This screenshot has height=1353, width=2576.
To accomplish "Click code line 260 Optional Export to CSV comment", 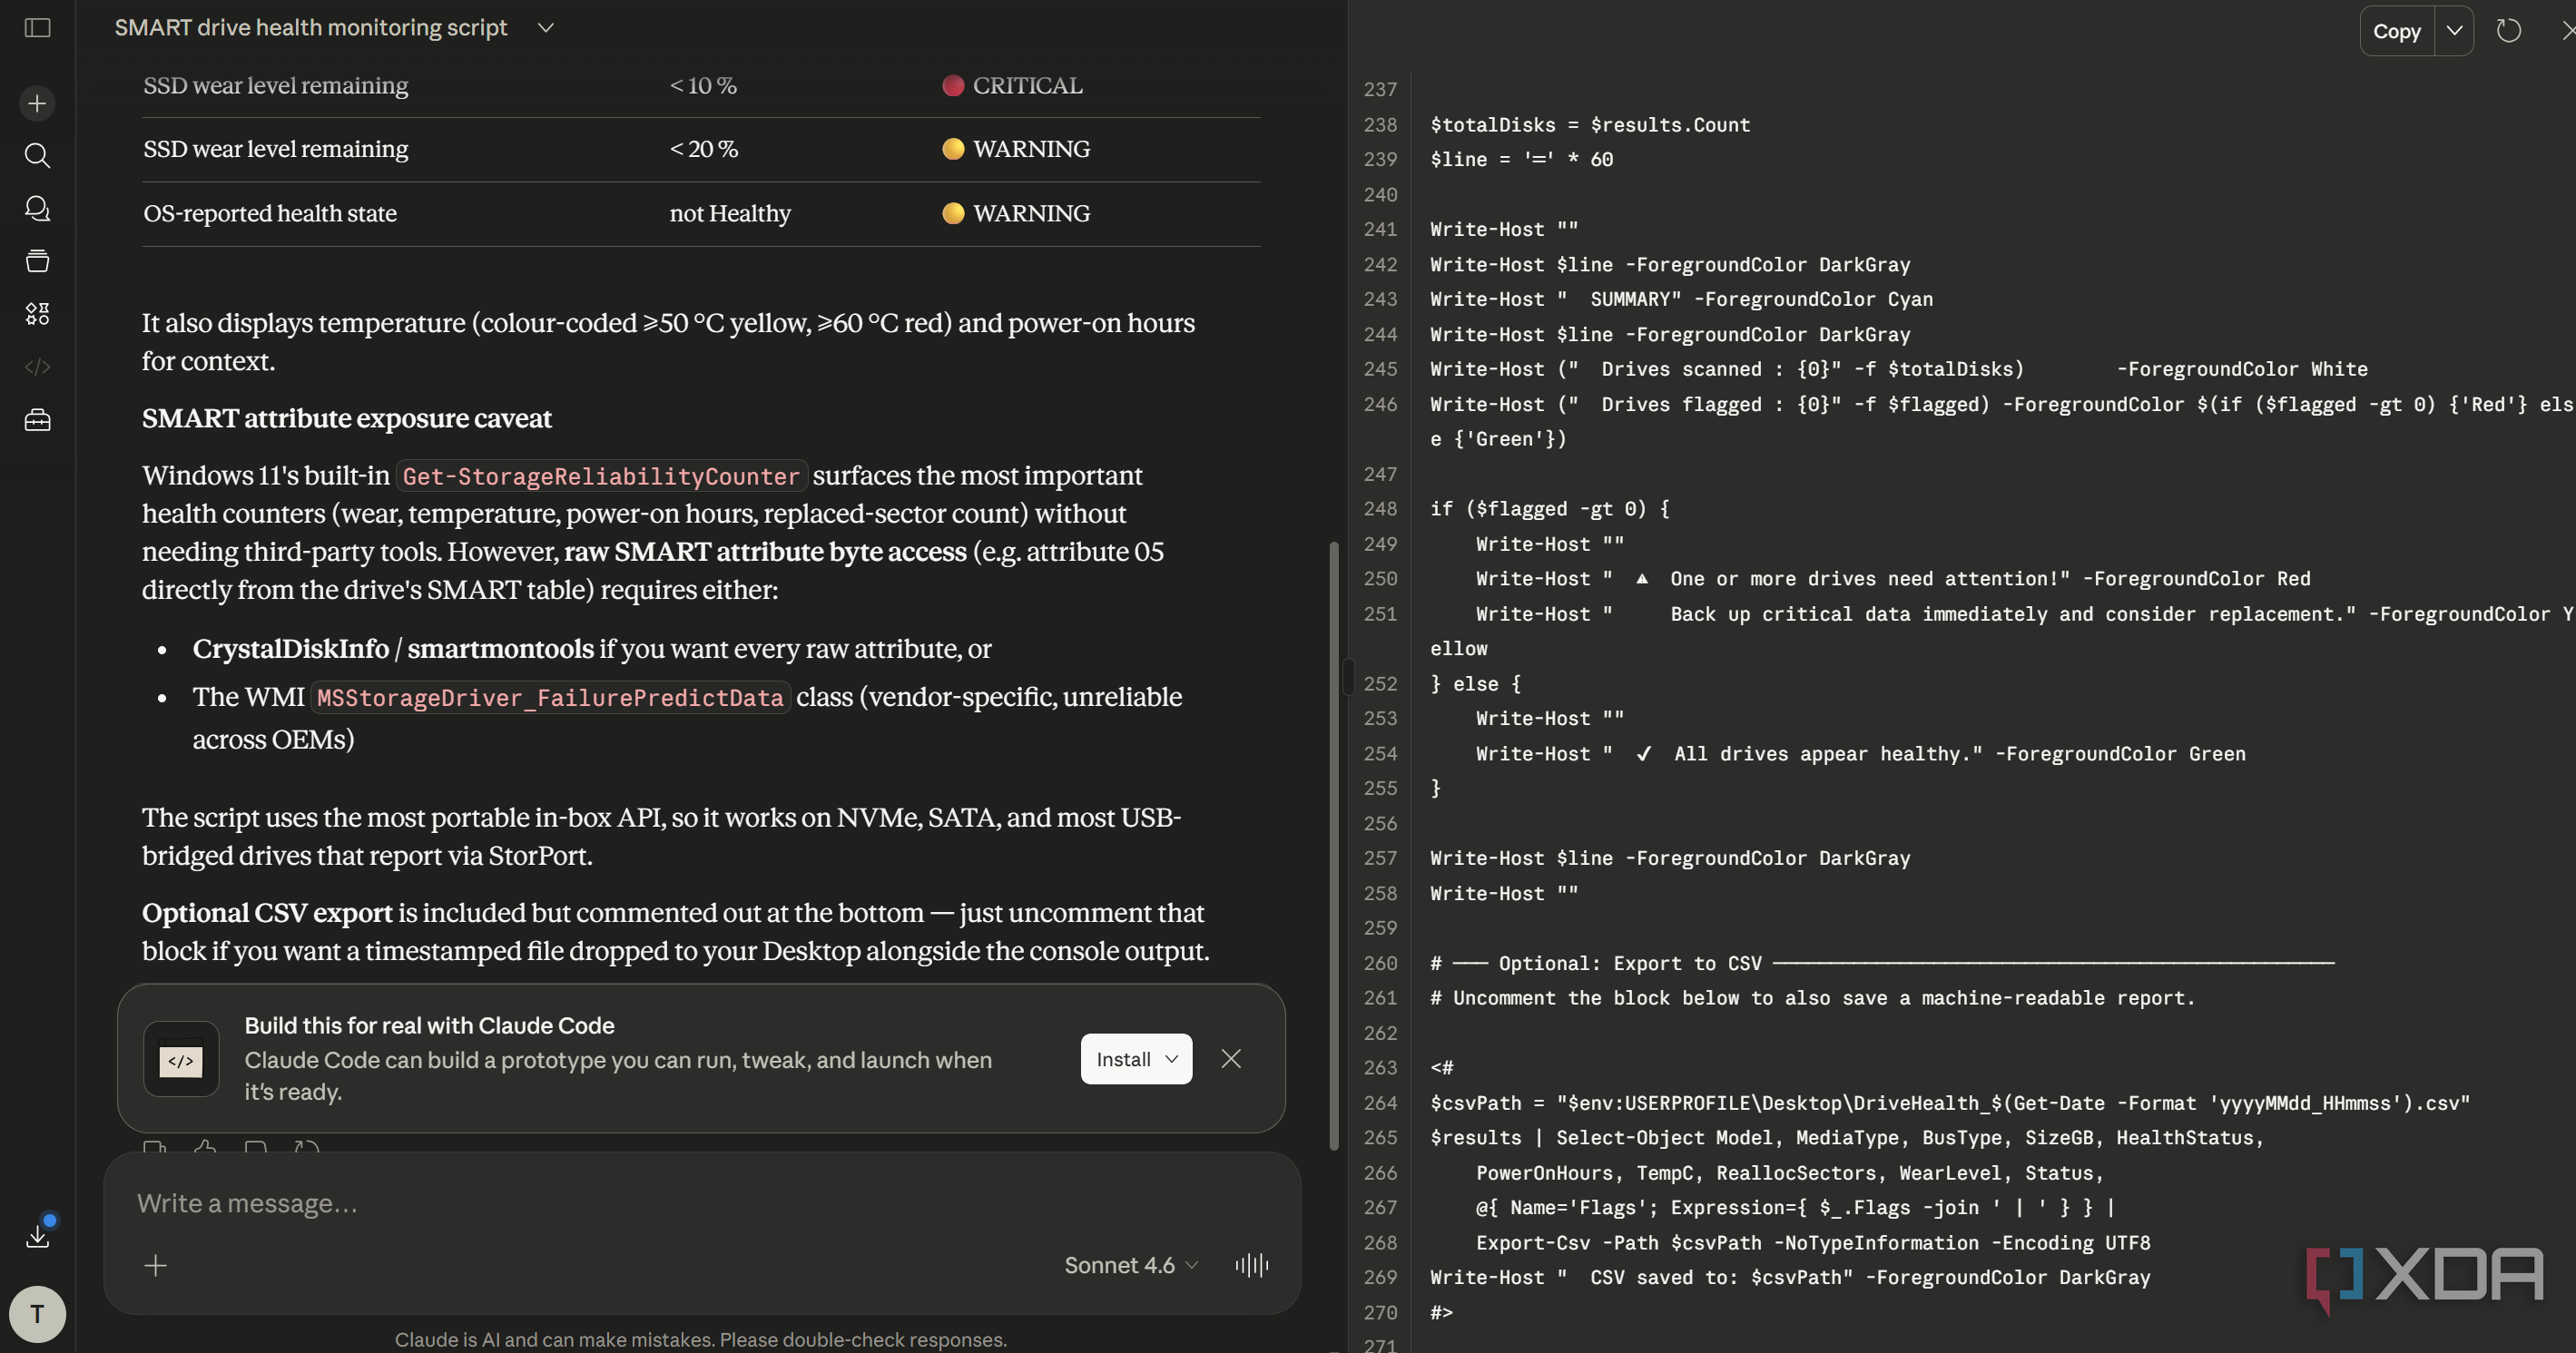I will (1882, 963).
